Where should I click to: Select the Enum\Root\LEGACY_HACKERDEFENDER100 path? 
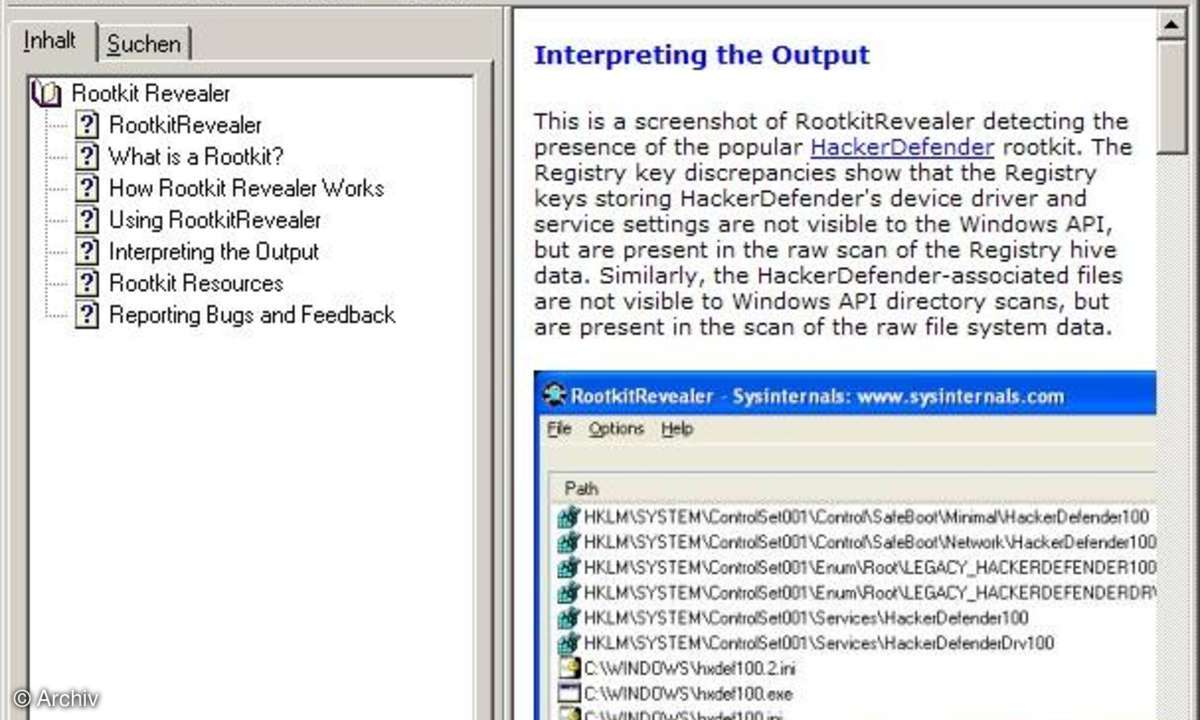coord(870,568)
